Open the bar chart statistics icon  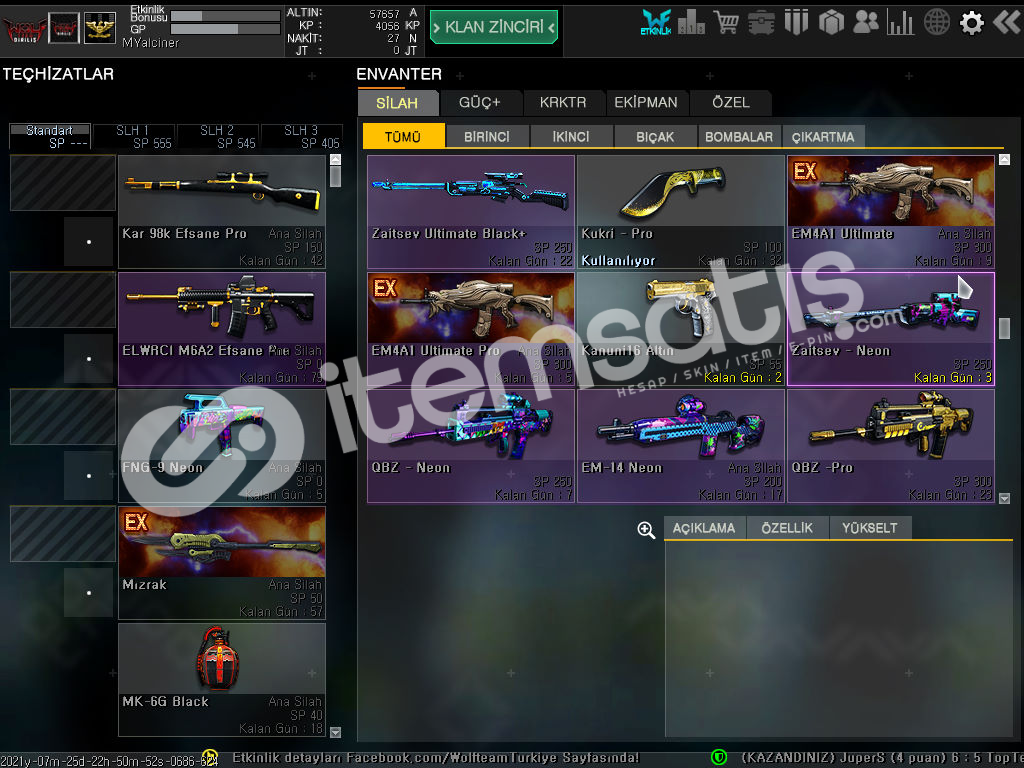(901, 23)
